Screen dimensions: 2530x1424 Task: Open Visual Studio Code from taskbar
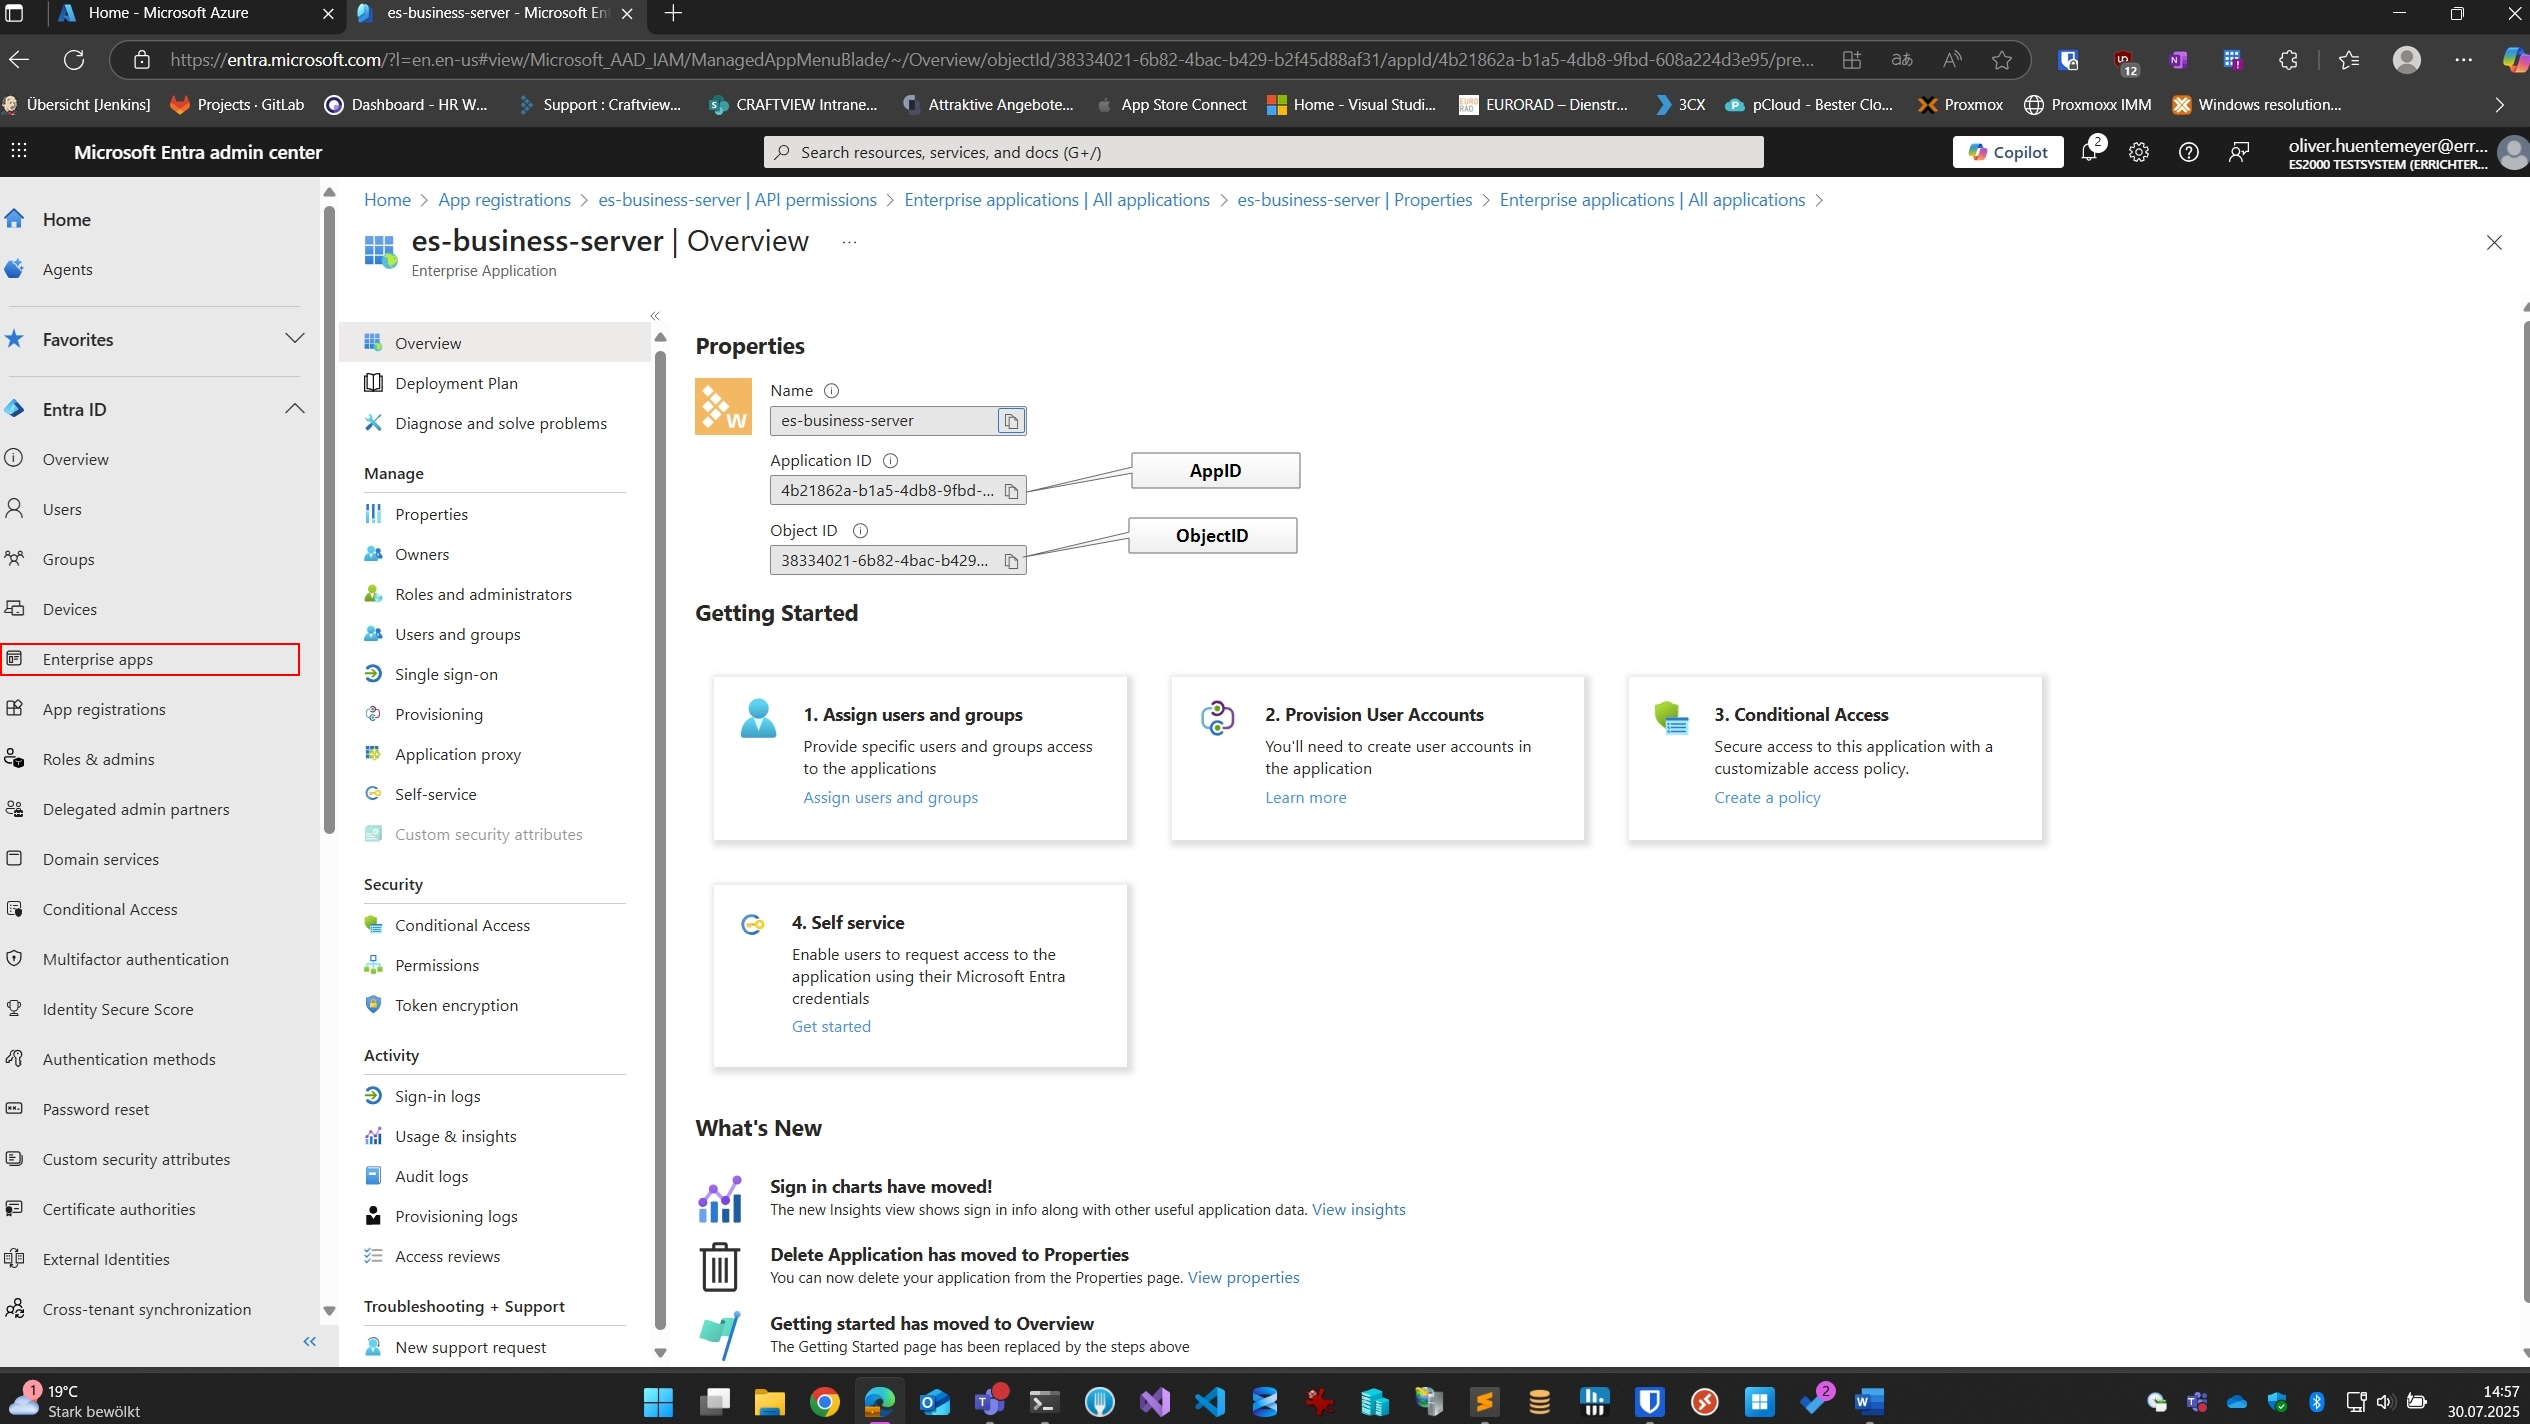coord(1209,1402)
